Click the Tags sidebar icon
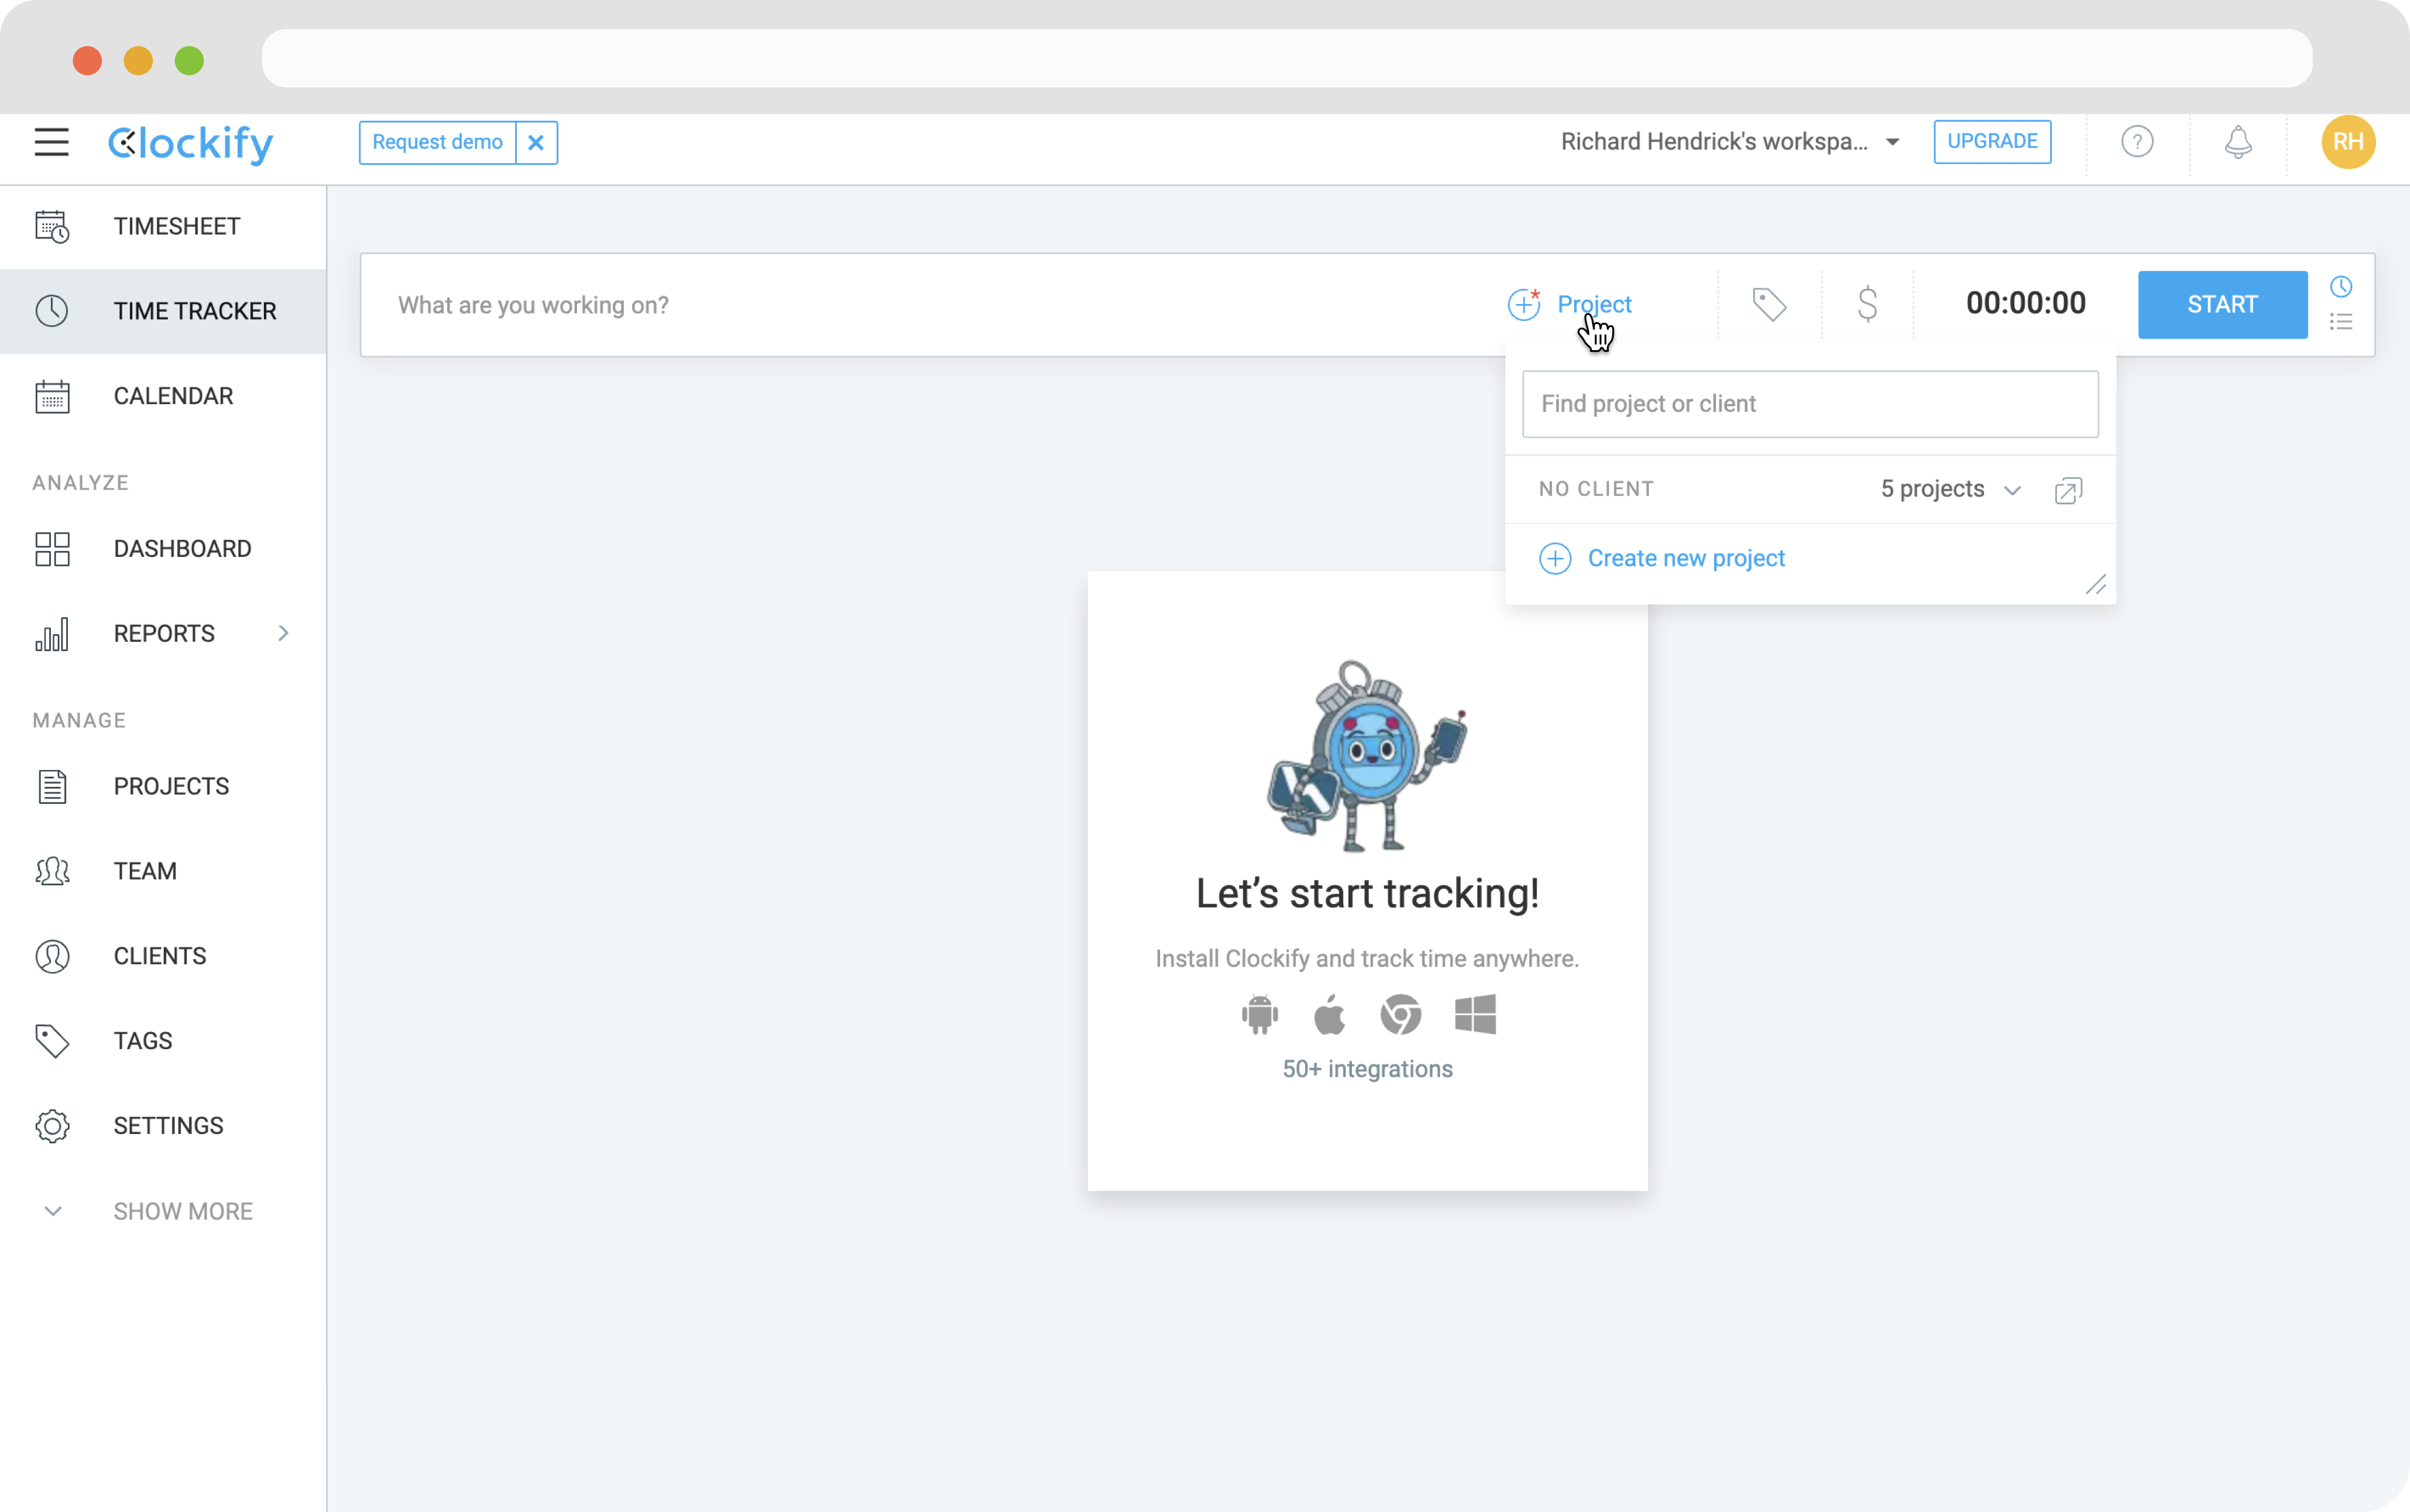 click(x=52, y=1042)
